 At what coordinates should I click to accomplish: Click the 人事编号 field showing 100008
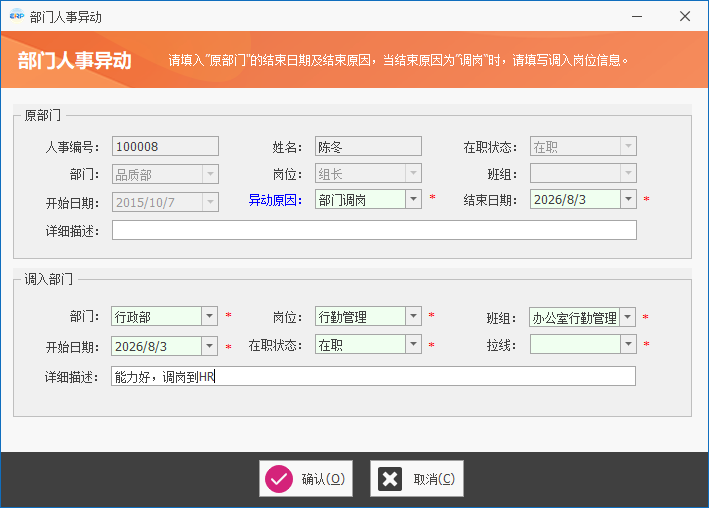pyautogui.click(x=165, y=146)
